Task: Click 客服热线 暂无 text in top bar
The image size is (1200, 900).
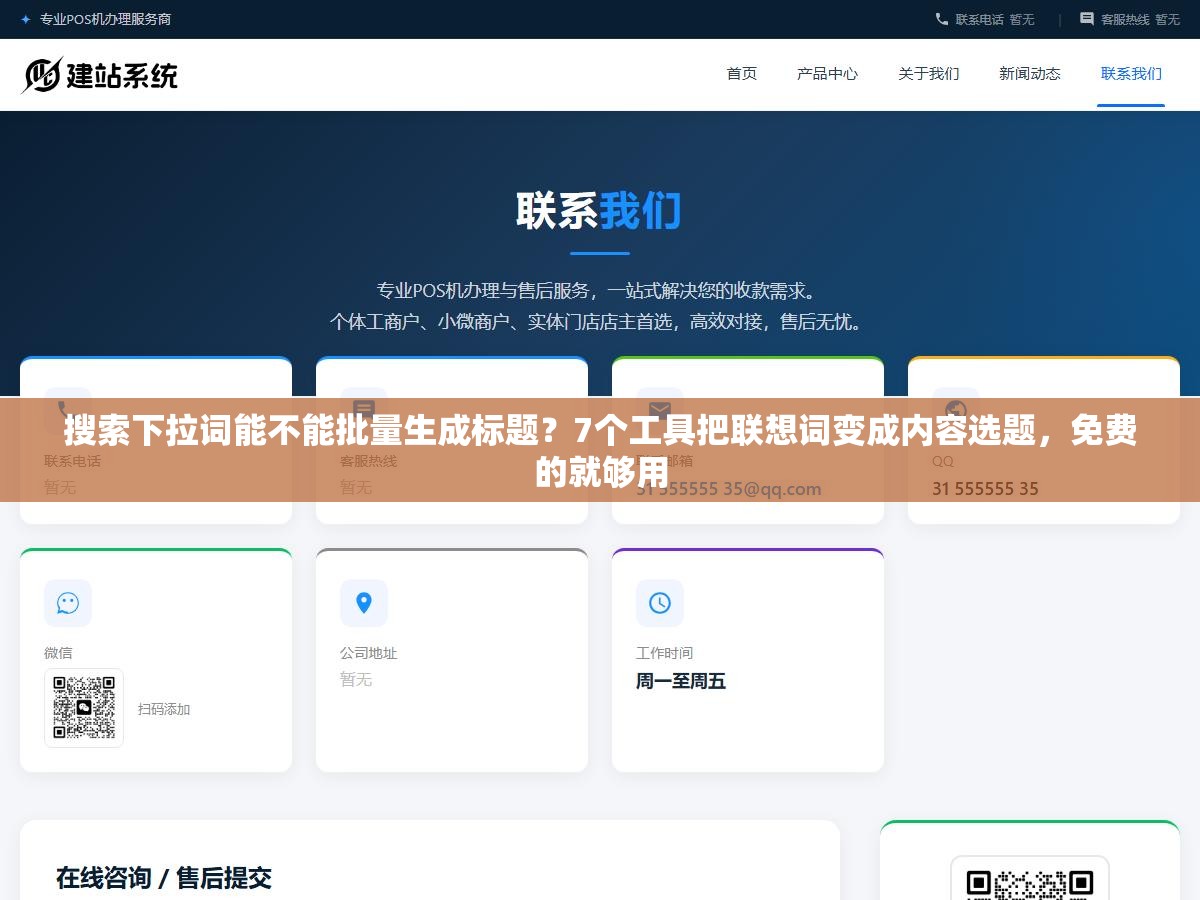Action: tap(1140, 19)
